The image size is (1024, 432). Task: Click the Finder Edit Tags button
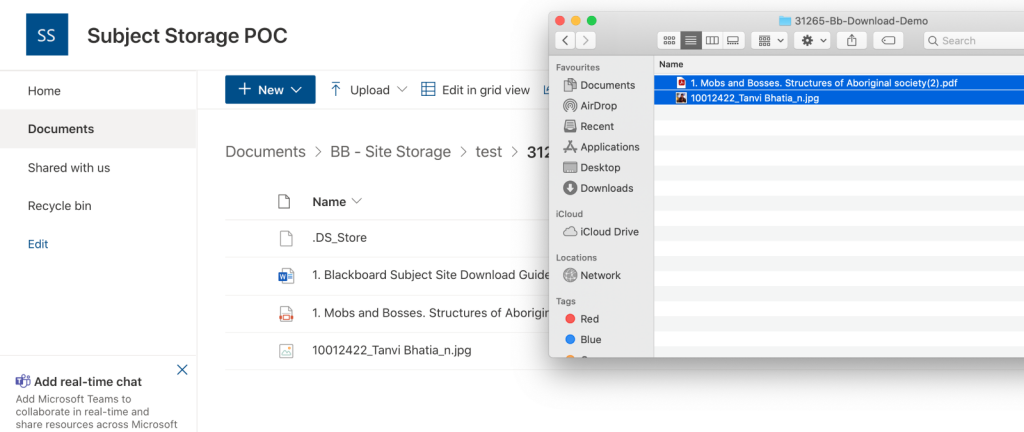888,40
